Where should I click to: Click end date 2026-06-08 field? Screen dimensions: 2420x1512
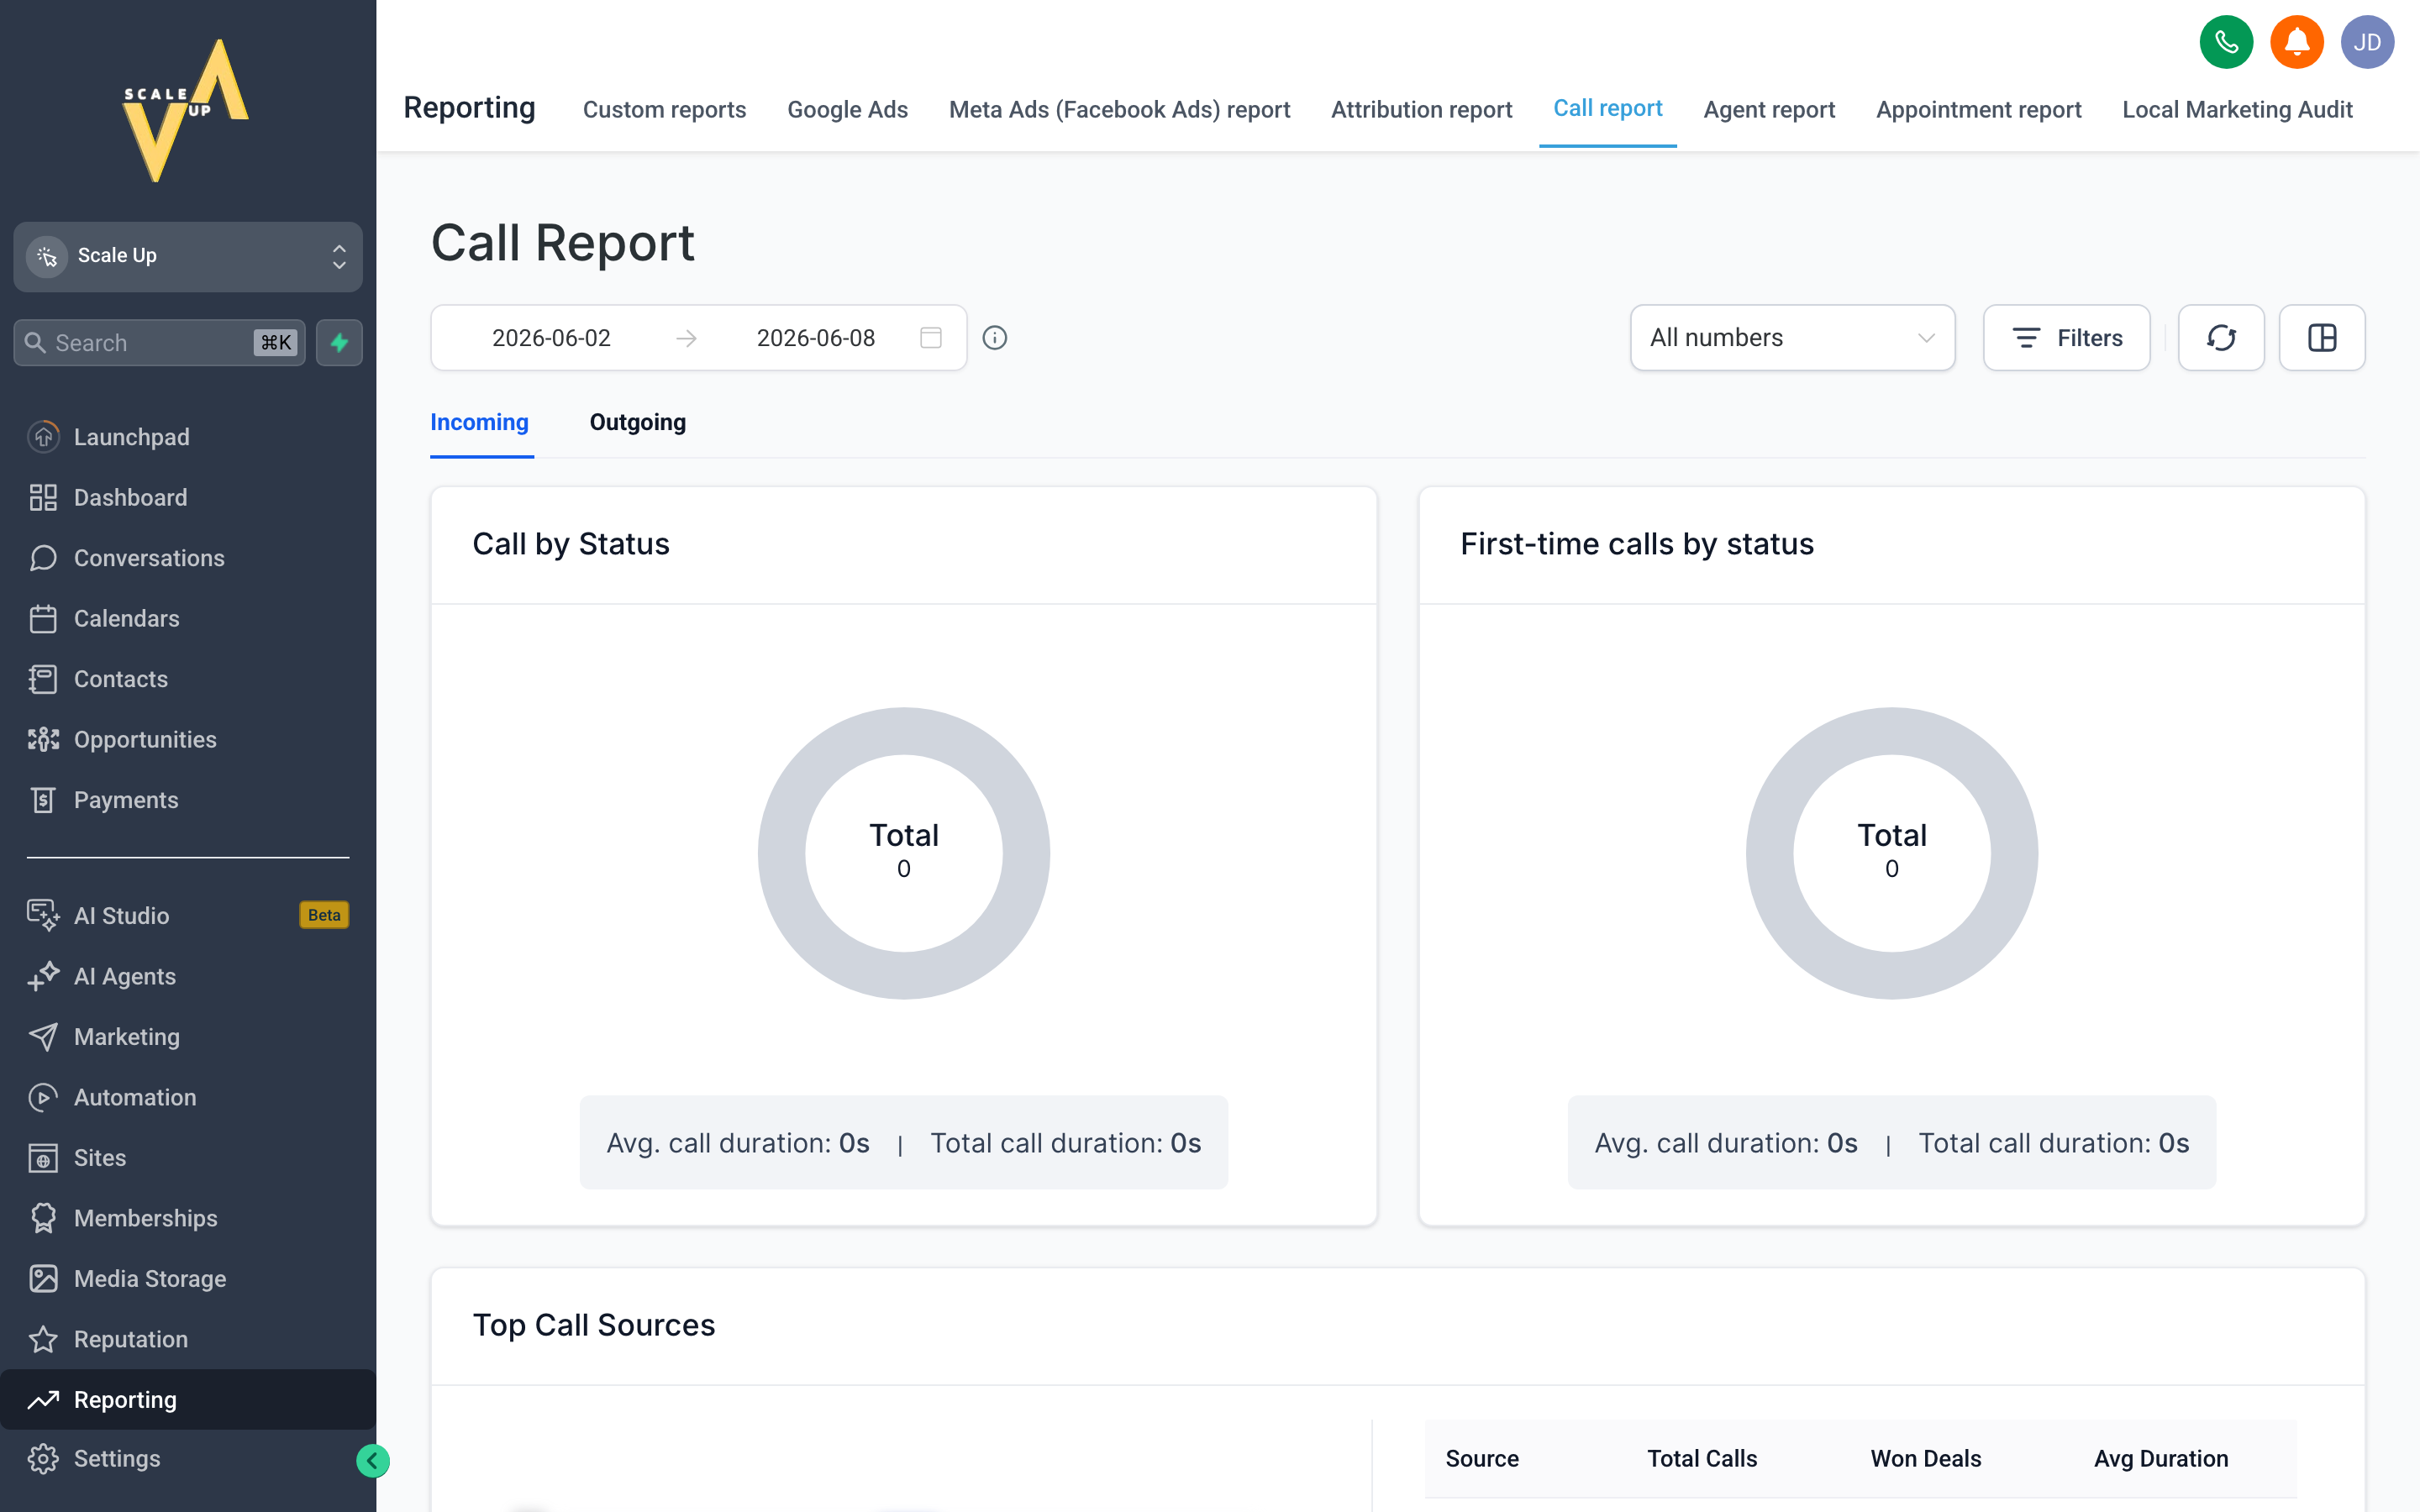(x=815, y=338)
